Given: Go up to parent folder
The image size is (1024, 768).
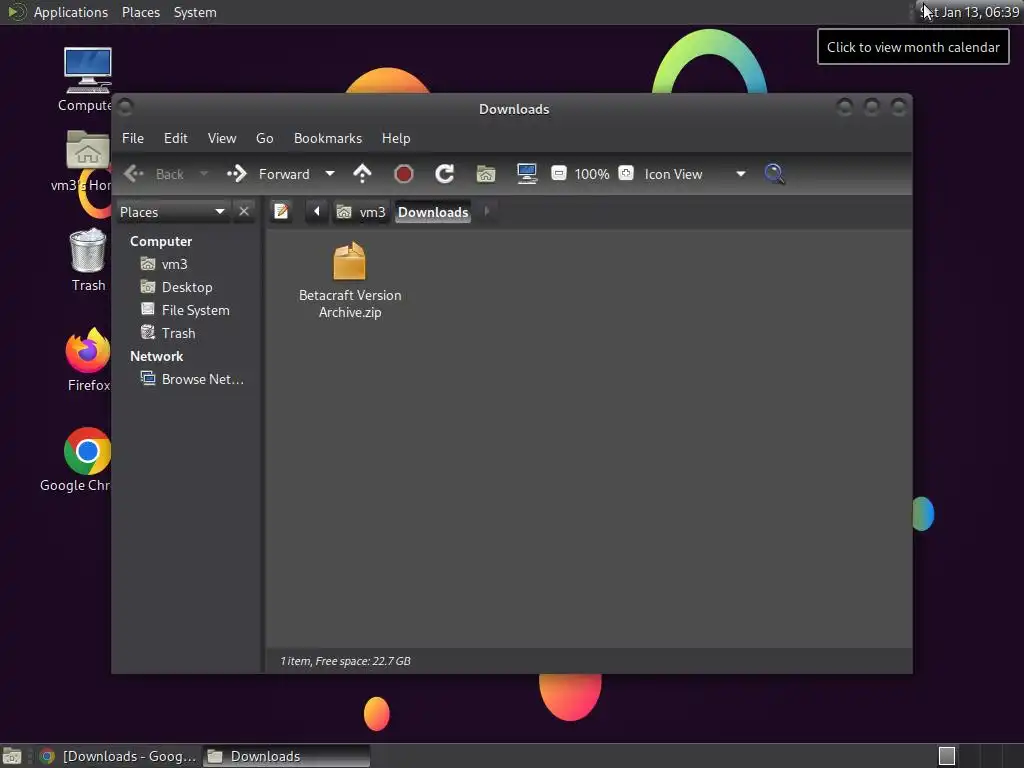Looking at the screenshot, I should 362,174.
